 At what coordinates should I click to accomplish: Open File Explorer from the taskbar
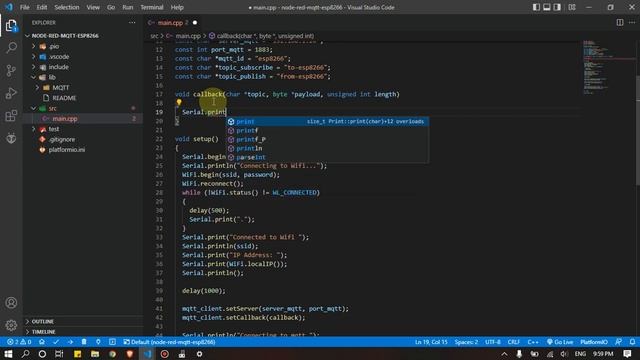point(95,354)
